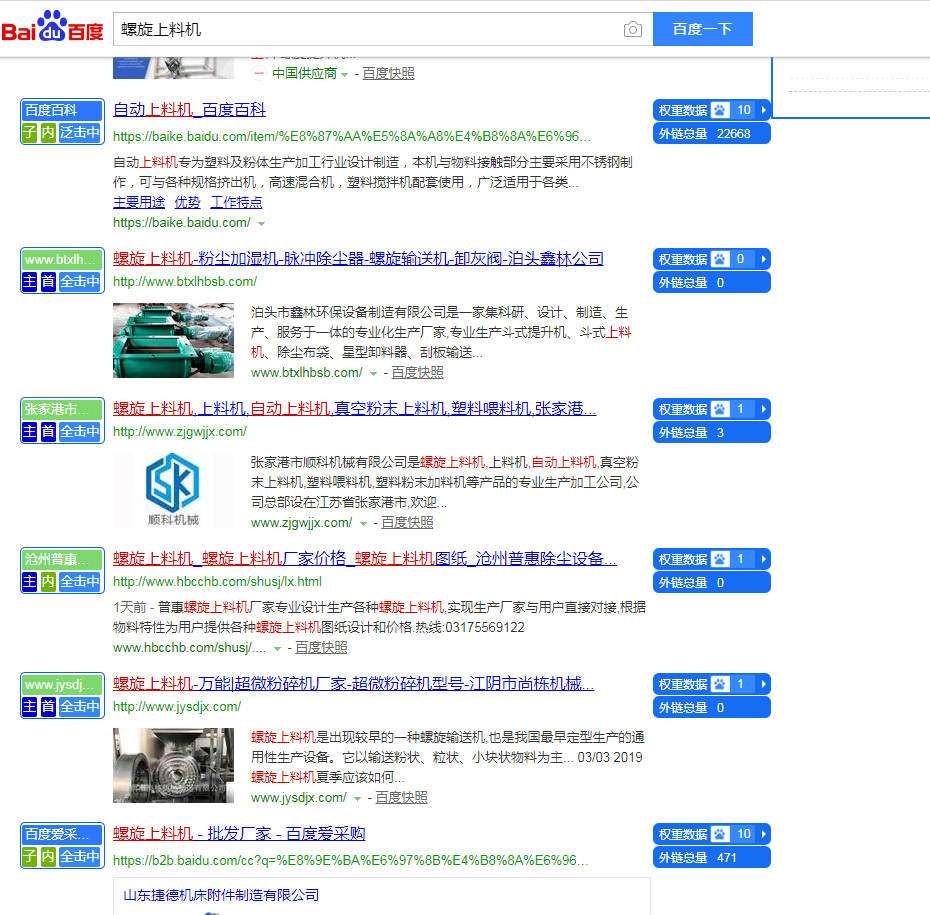This screenshot has width=930, height=915.
Task: Expand www.jysdjx.com/ dropdown arrow
Action: 357,799
